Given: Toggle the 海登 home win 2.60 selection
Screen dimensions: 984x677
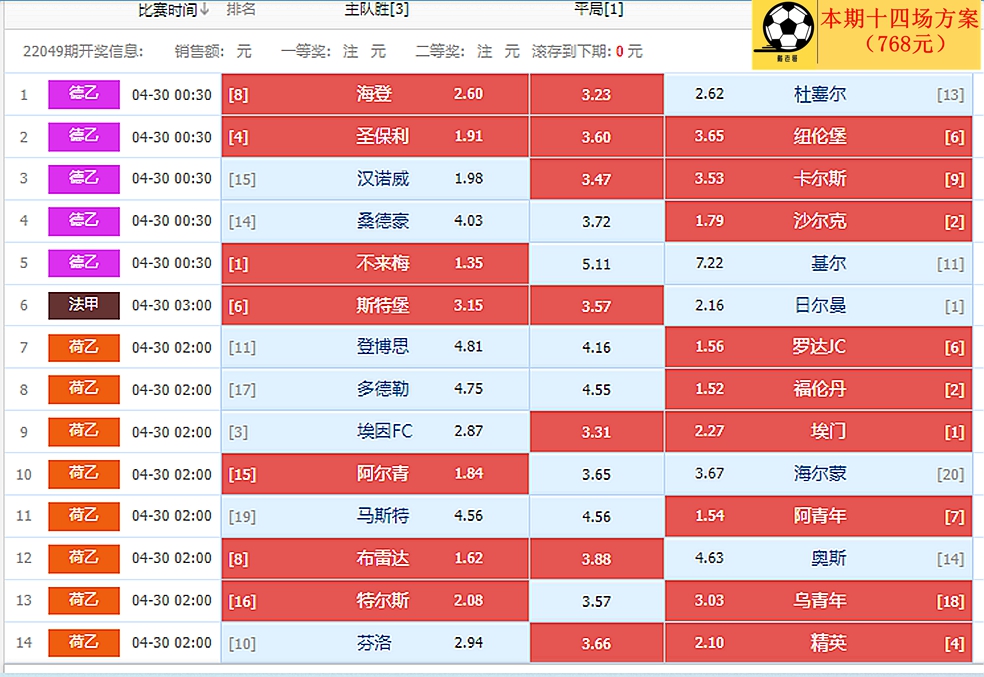Looking at the screenshot, I should pyautogui.click(x=375, y=94).
